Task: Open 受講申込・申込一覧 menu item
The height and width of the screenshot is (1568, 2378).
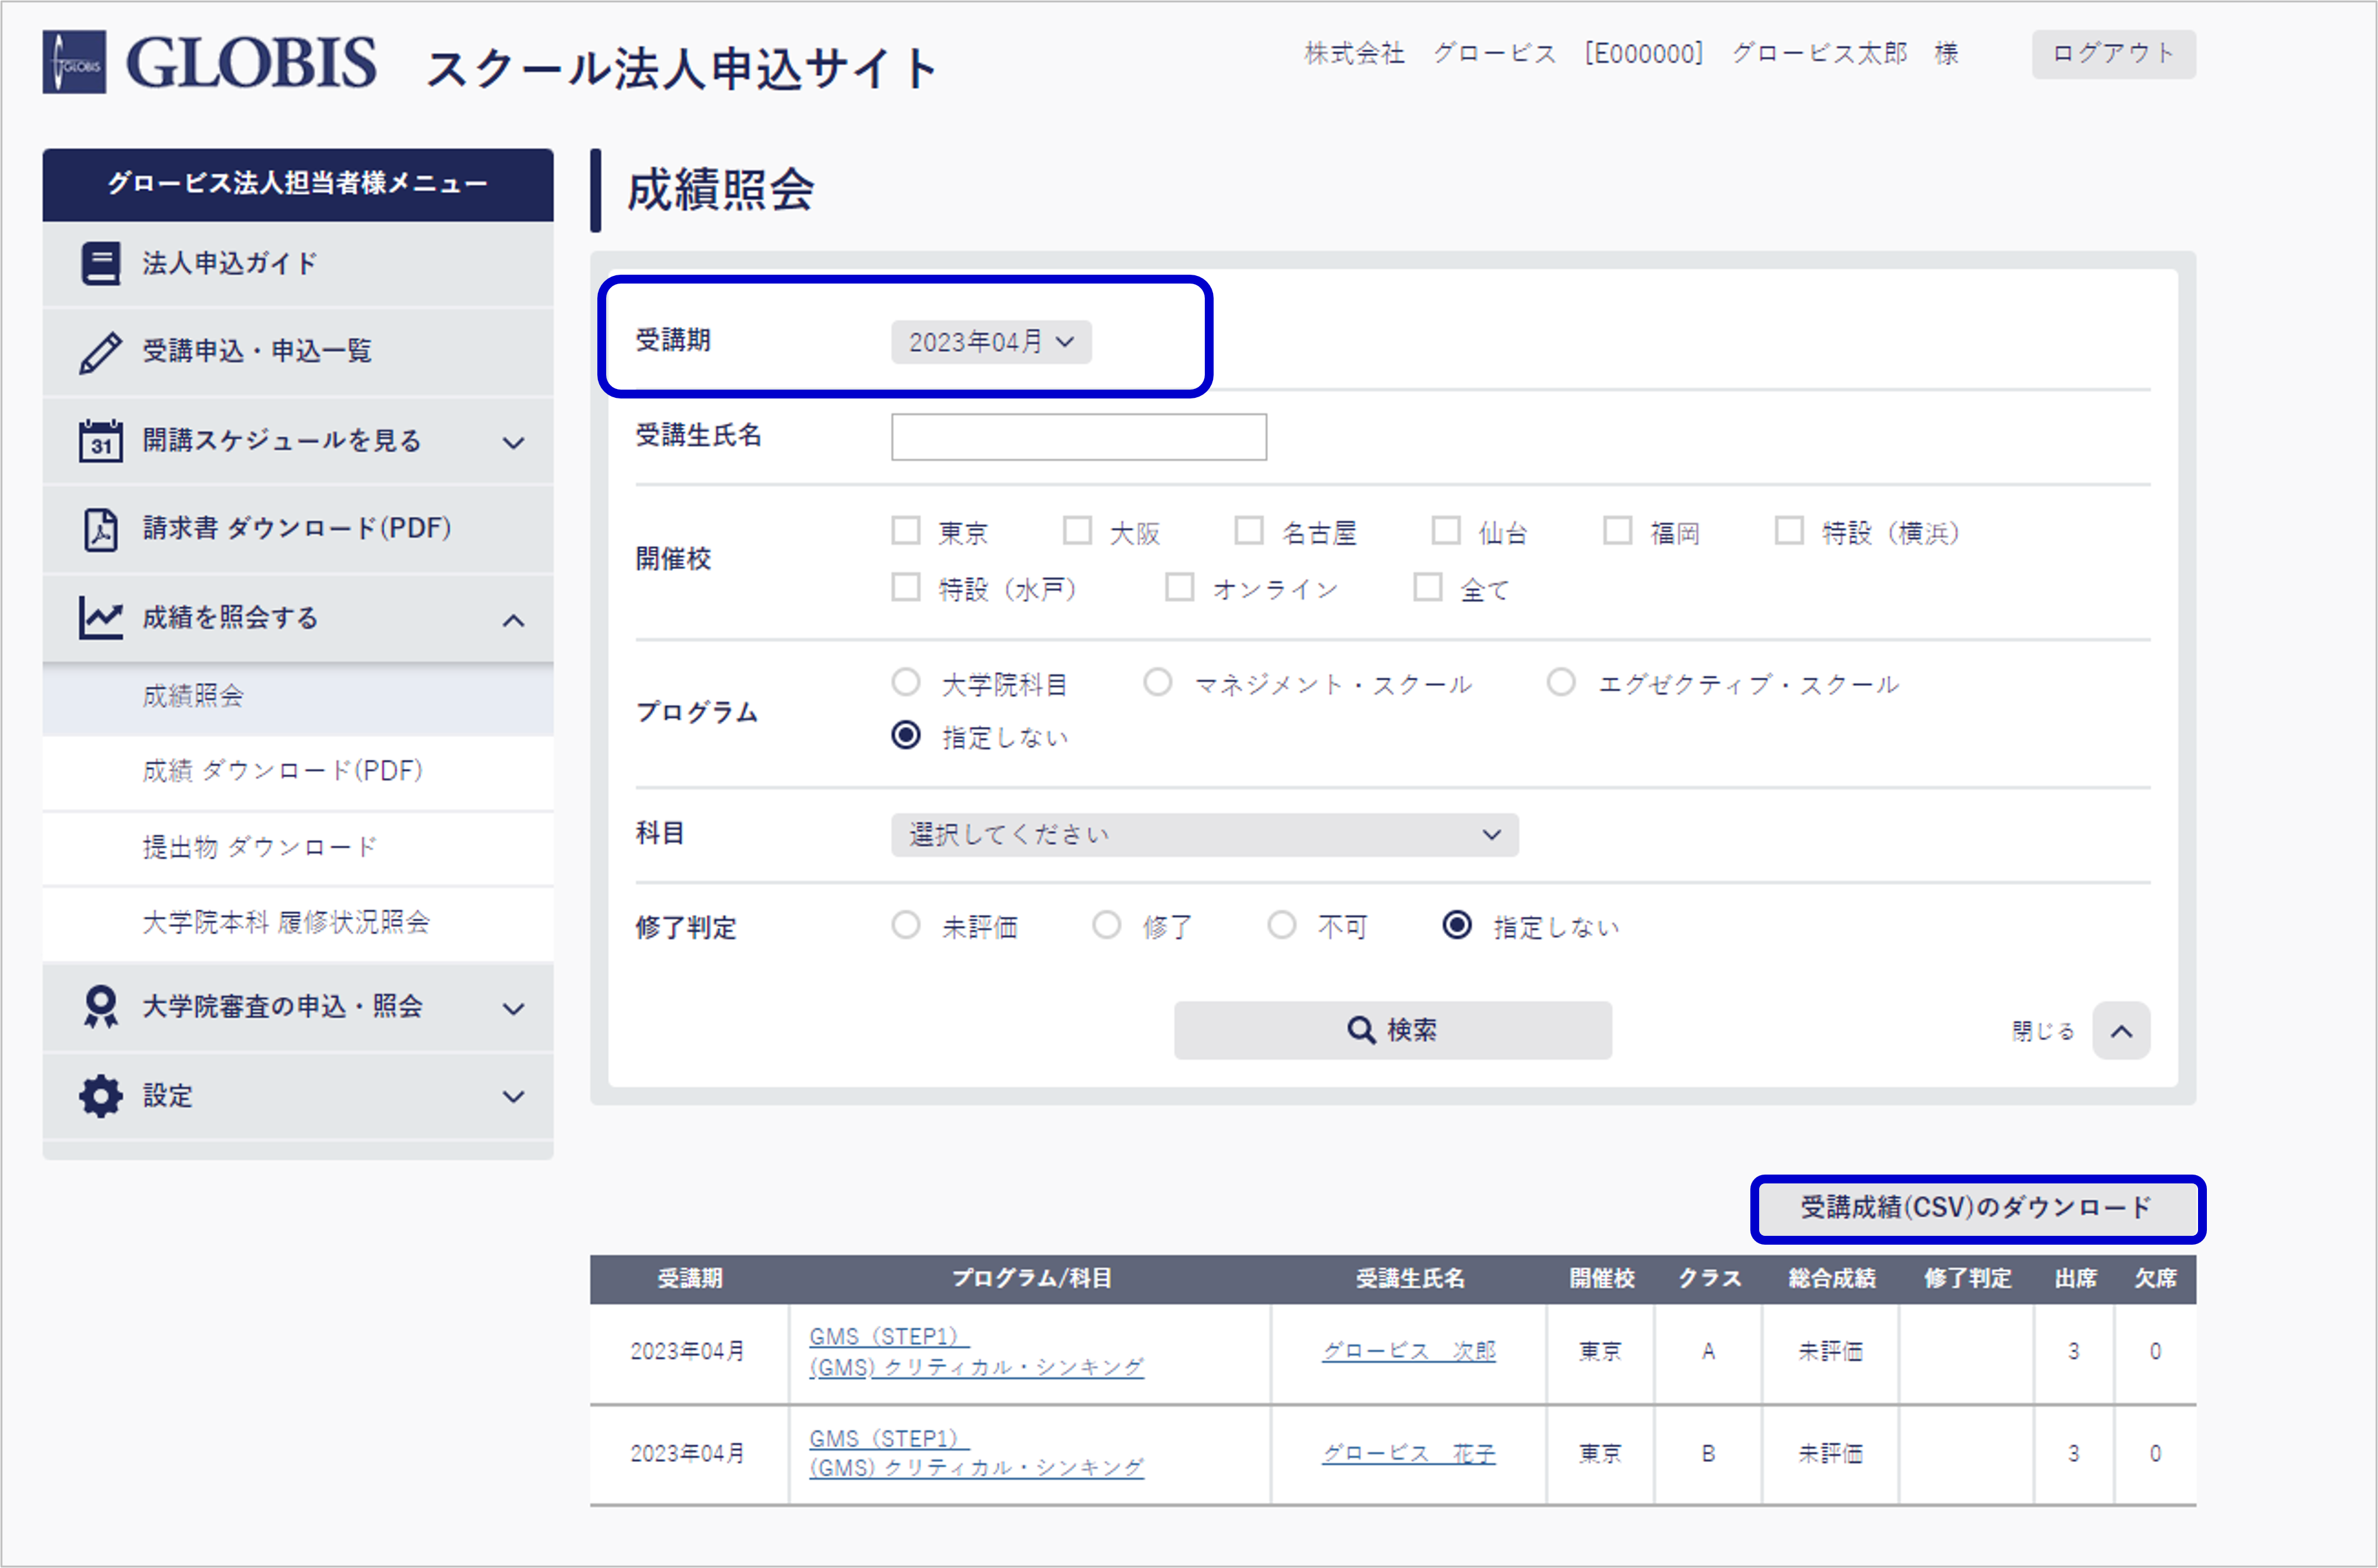Action: pyautogui.click(x=298, y=352)
